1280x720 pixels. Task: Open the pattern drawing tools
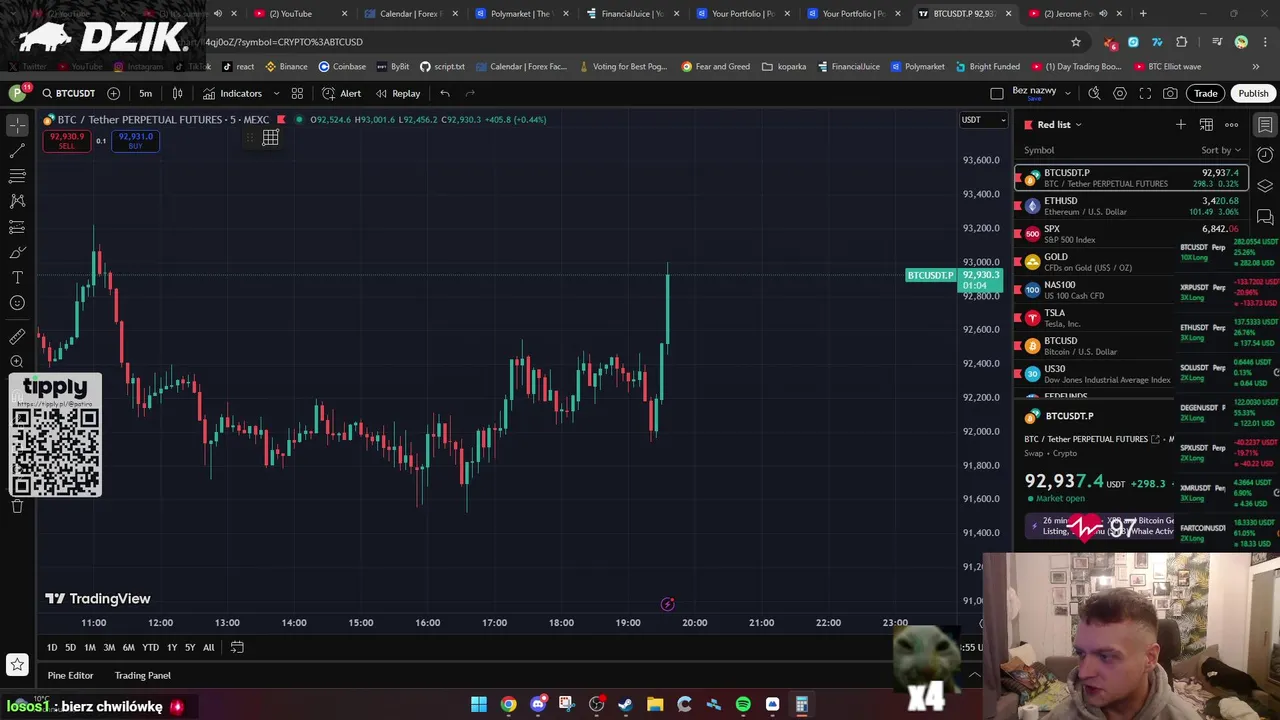(17, 201)
